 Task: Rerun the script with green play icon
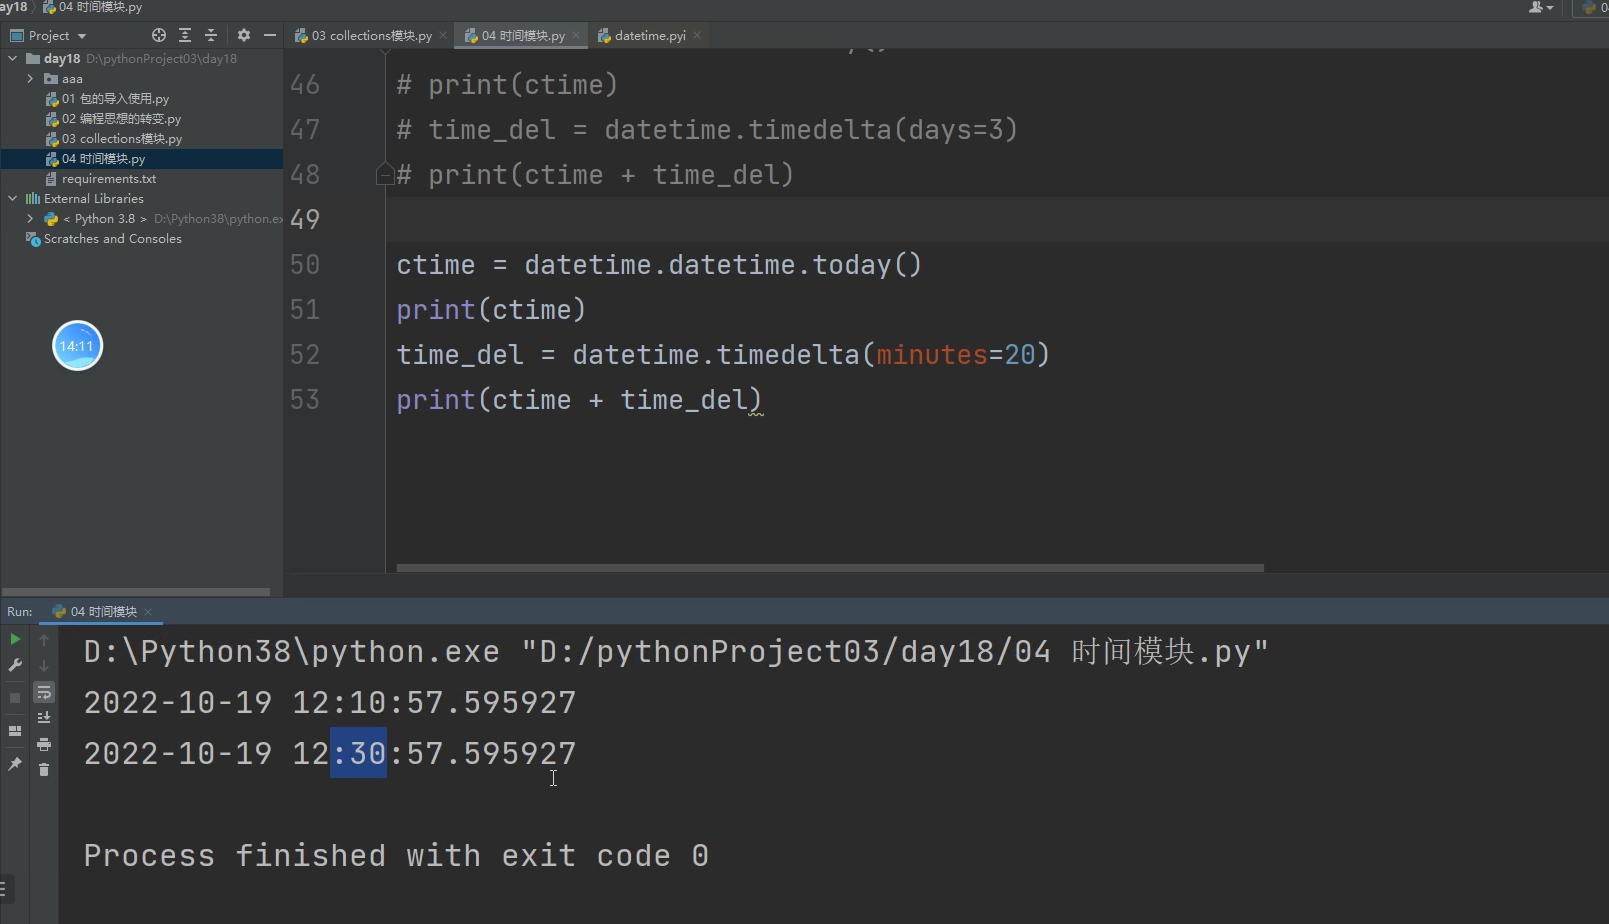(x=15, y=639)
